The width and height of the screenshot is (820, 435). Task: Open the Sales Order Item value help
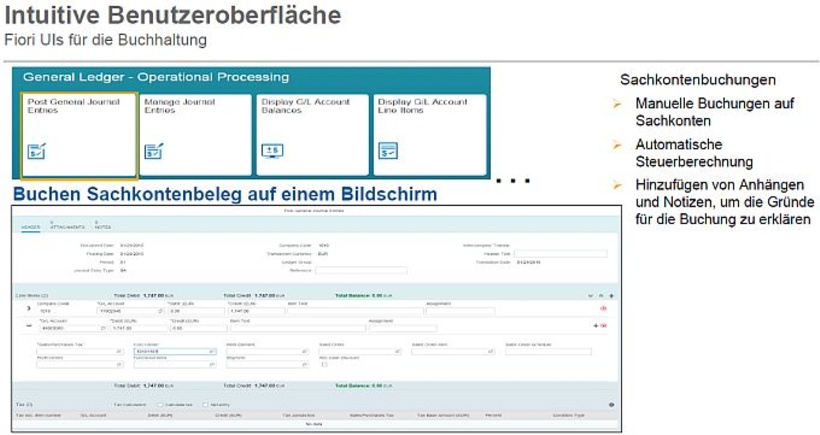click(x=491, y=352)
